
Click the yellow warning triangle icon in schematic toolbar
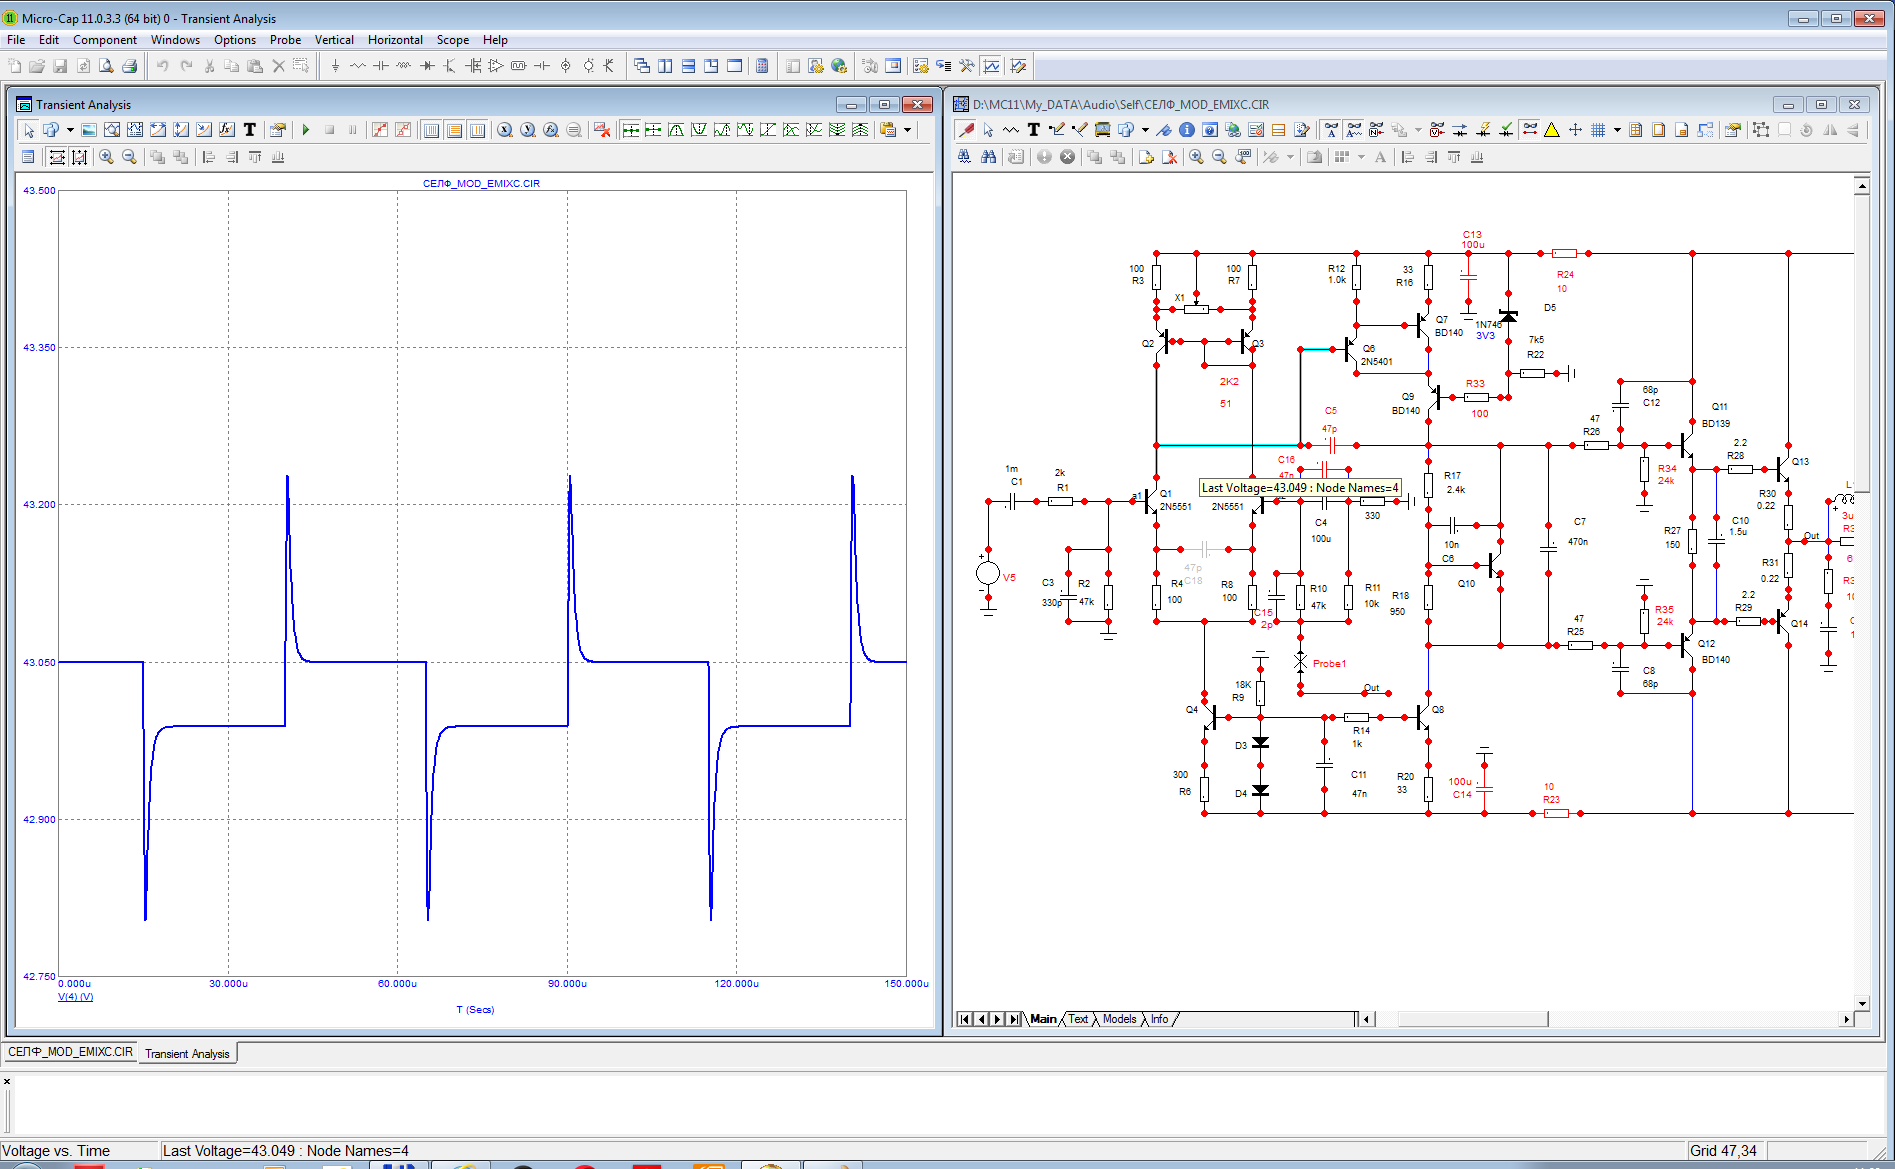tap(1552, 130)
